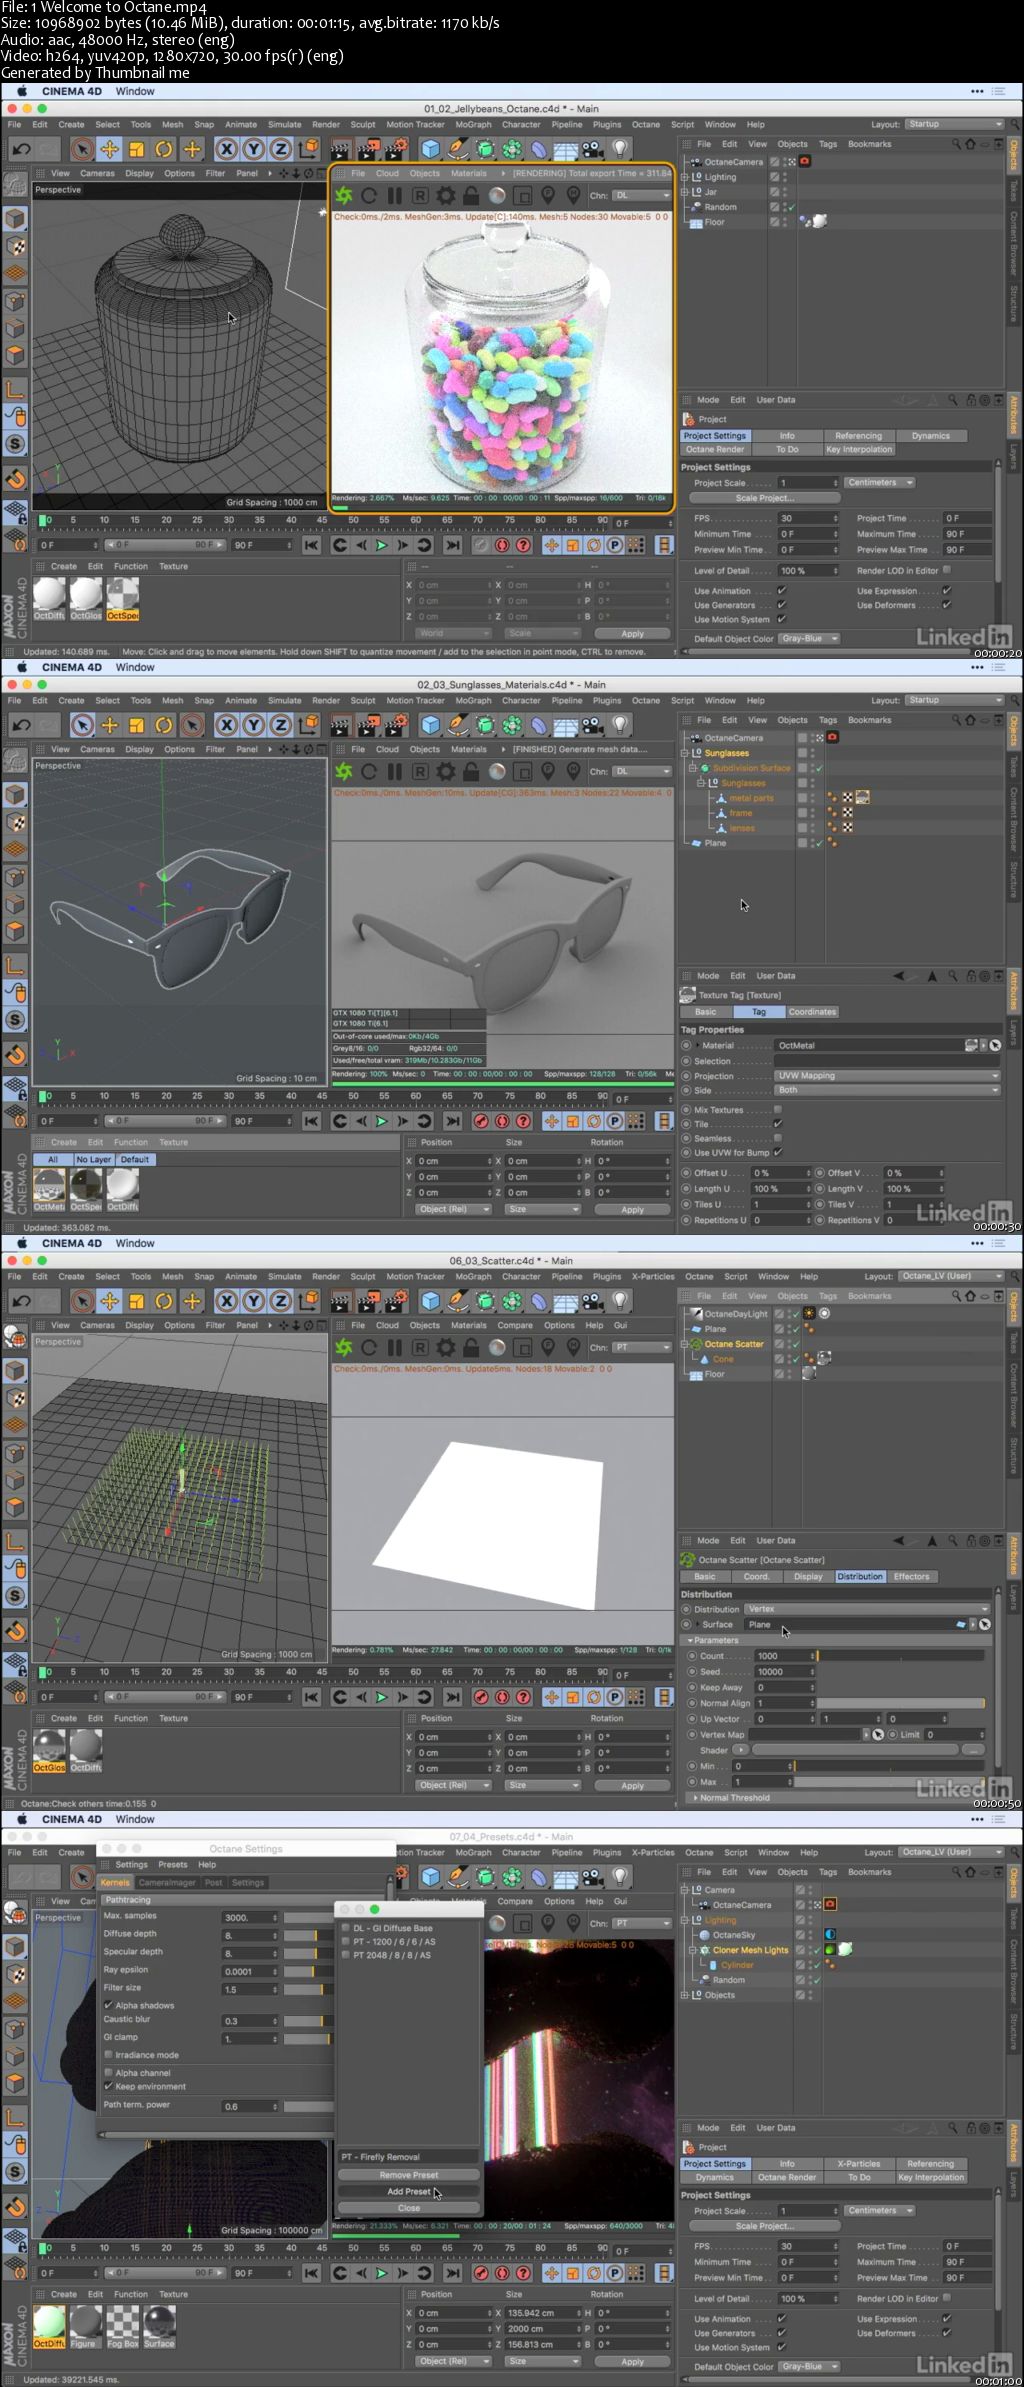Click the MoGraph cloner icon in Presets window toolbar
The height and width of the screenshot is (2387, 1024).
pos(512,1877)
